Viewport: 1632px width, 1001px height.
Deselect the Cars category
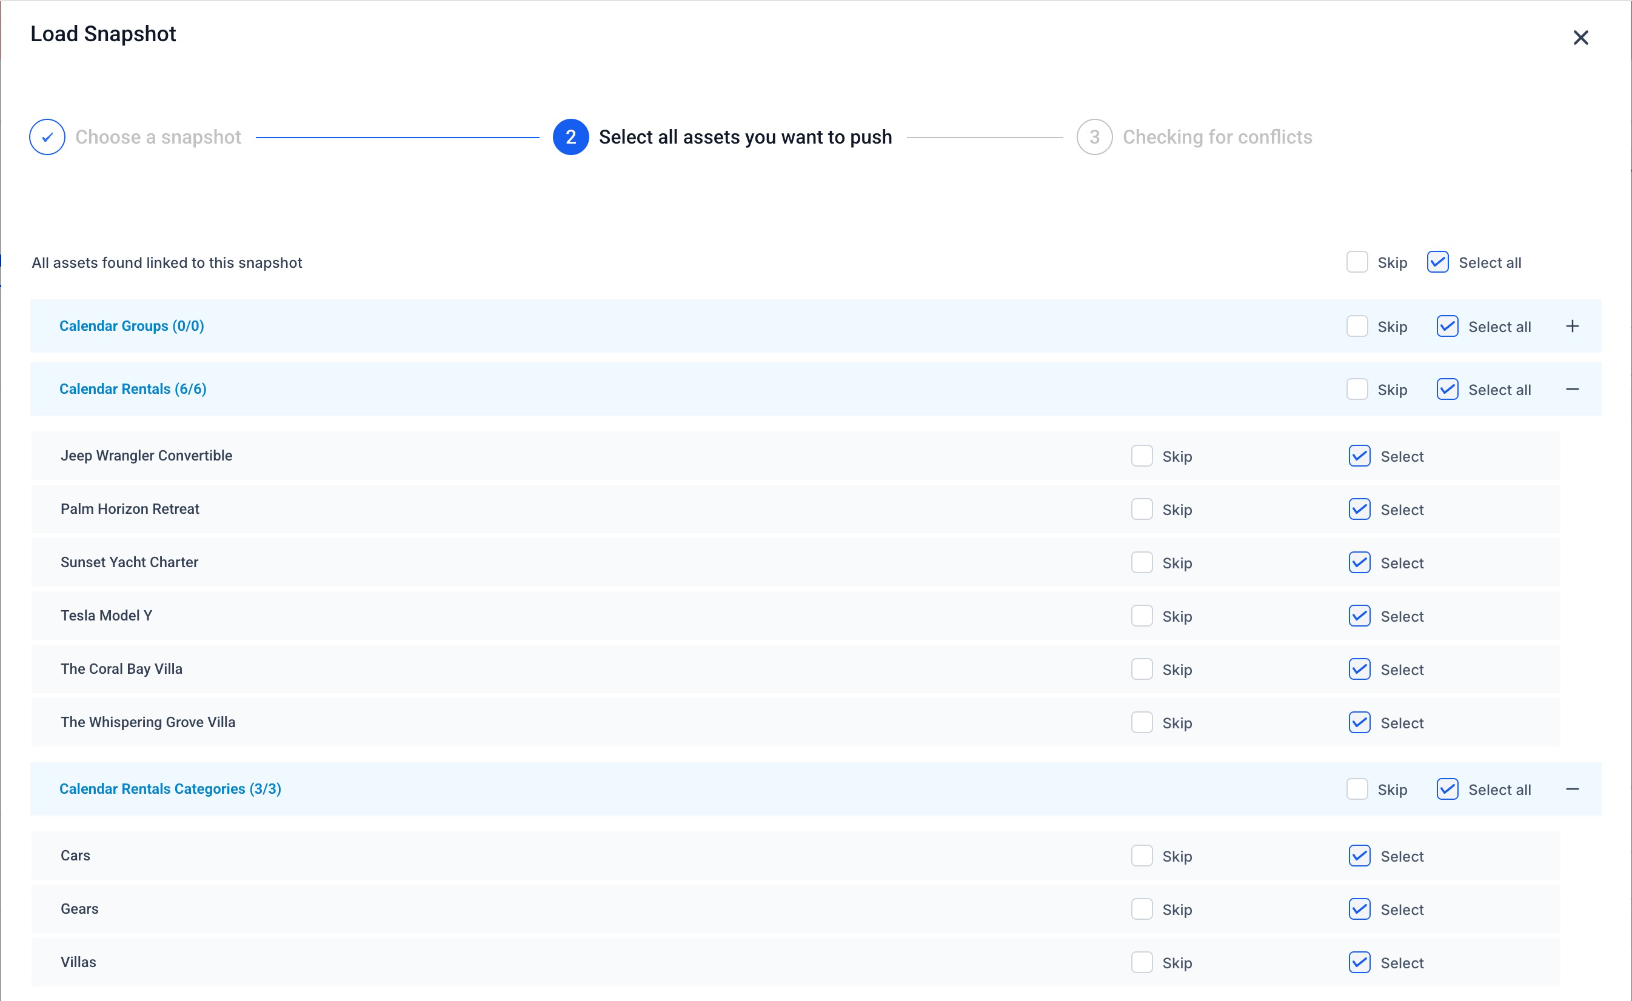tap(1360, 856)
